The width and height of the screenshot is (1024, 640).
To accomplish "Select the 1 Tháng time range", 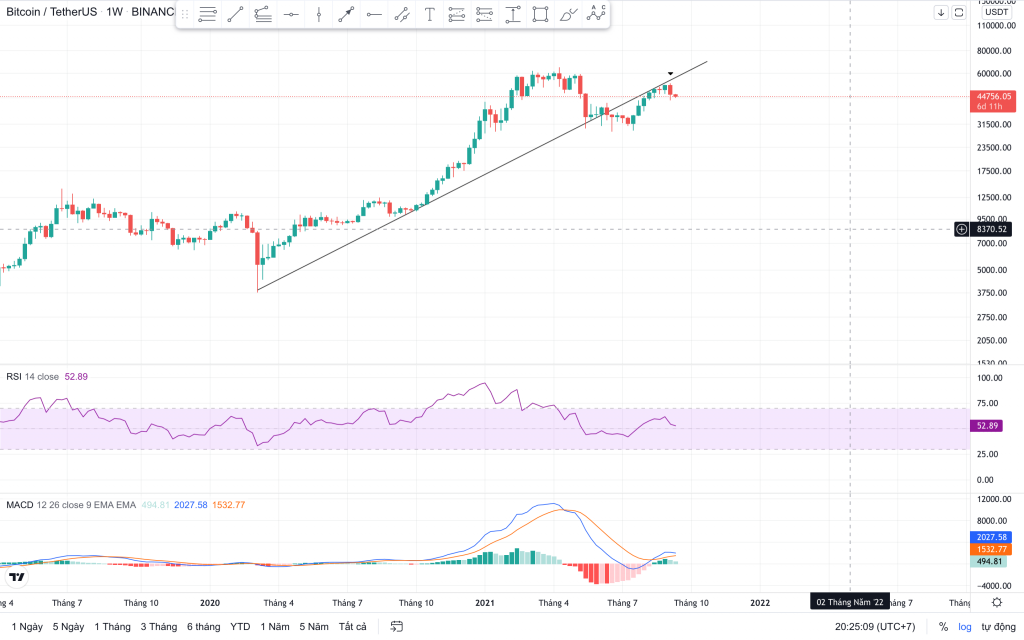I will click(112, 627).
